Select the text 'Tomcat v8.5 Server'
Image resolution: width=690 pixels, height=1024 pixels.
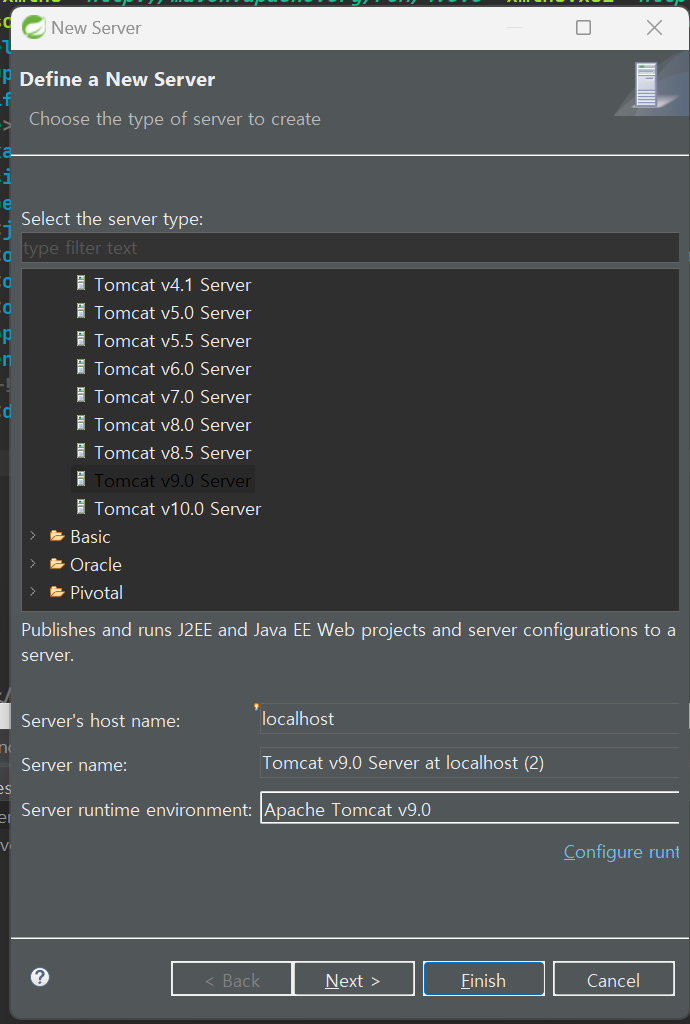click(x=172, y=453)
